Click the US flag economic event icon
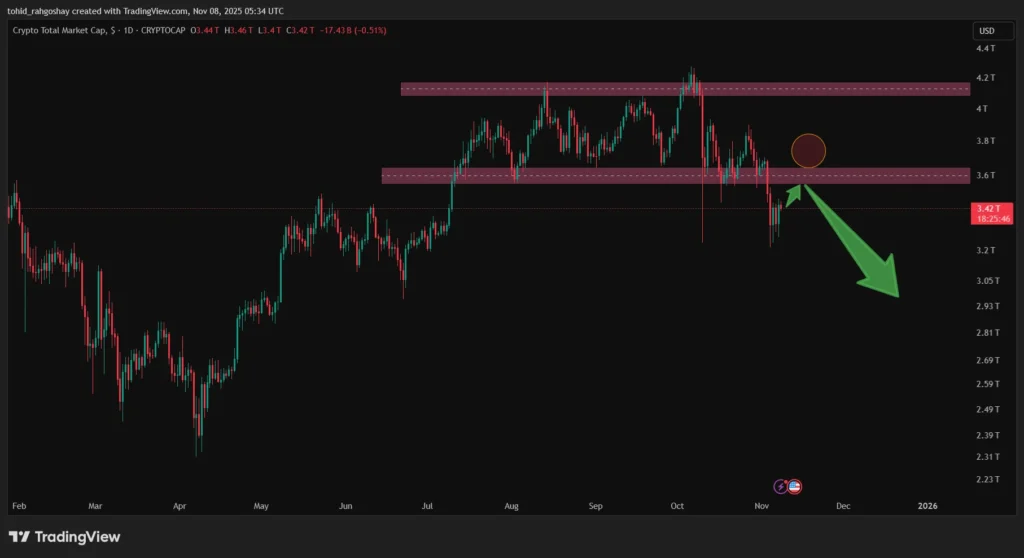Viewport: 1024px width, 558px height. tap(795, 486)
